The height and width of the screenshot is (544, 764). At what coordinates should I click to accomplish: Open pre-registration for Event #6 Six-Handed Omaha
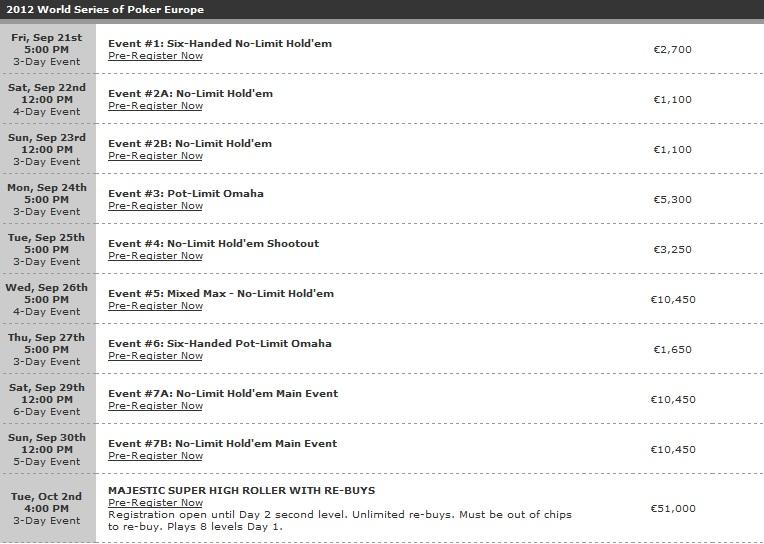(155, 355)
